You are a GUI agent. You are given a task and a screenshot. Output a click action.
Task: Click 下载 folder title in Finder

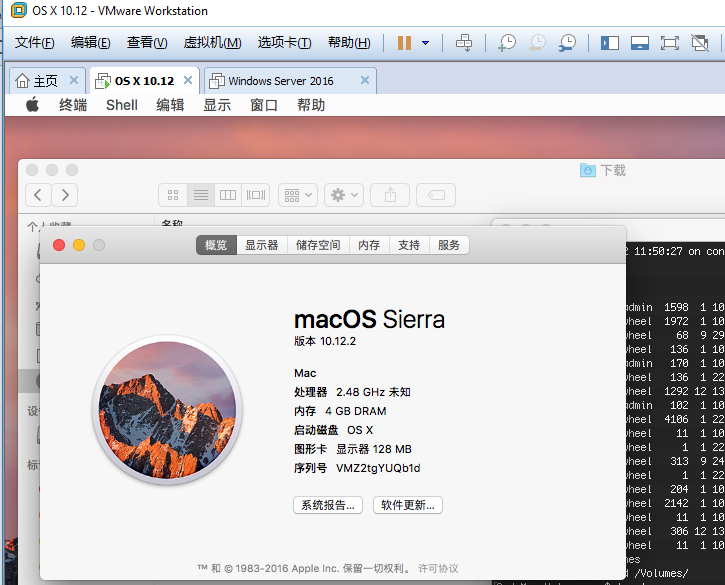click(x=603, y=171)
